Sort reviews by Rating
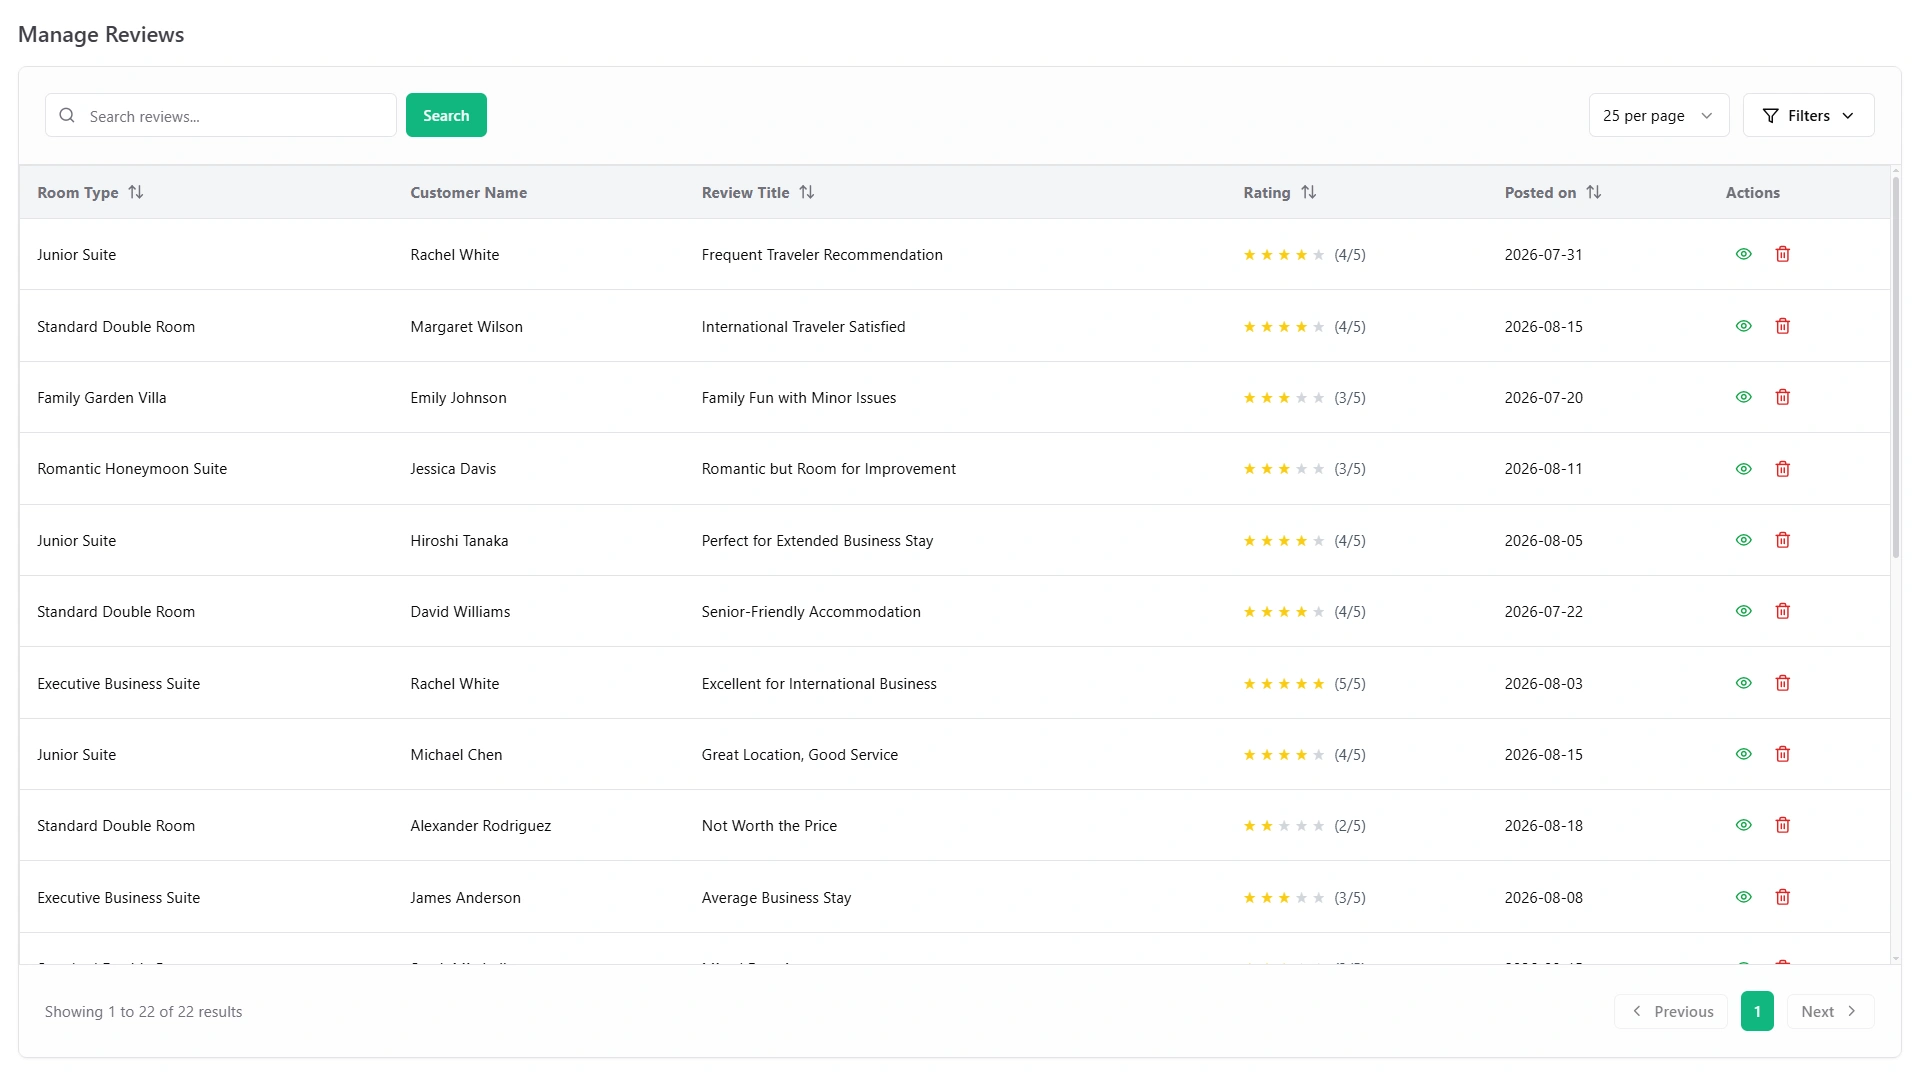1920x1080 pixels. (1308, 192)
